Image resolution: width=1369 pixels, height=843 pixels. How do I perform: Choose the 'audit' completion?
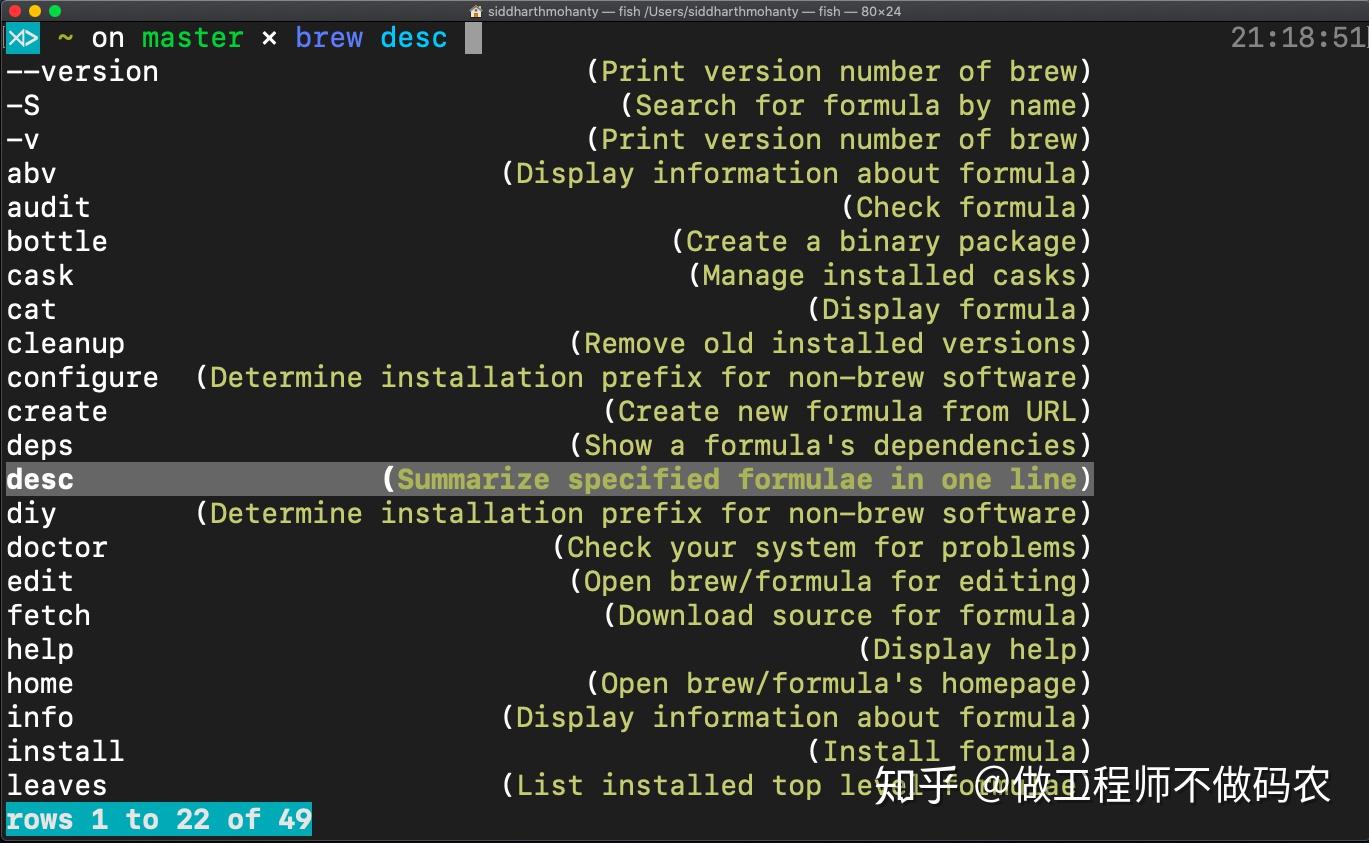tap(49, 208)
